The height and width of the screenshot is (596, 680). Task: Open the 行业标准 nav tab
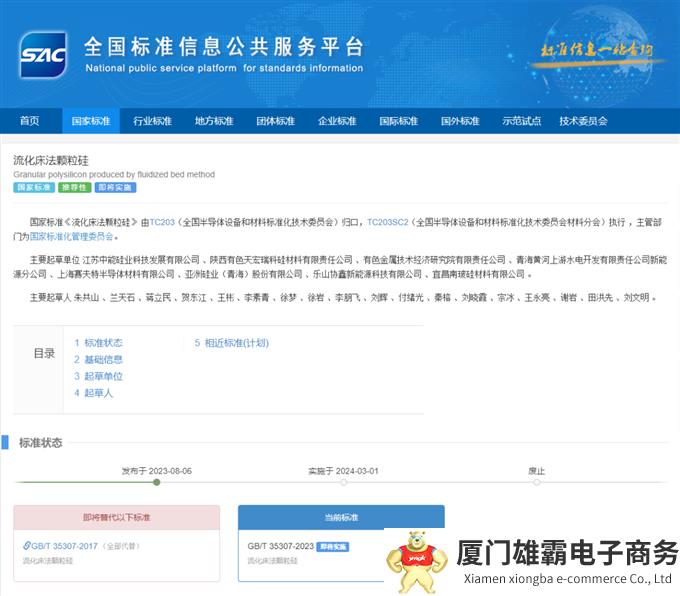(x=152, y=121)
